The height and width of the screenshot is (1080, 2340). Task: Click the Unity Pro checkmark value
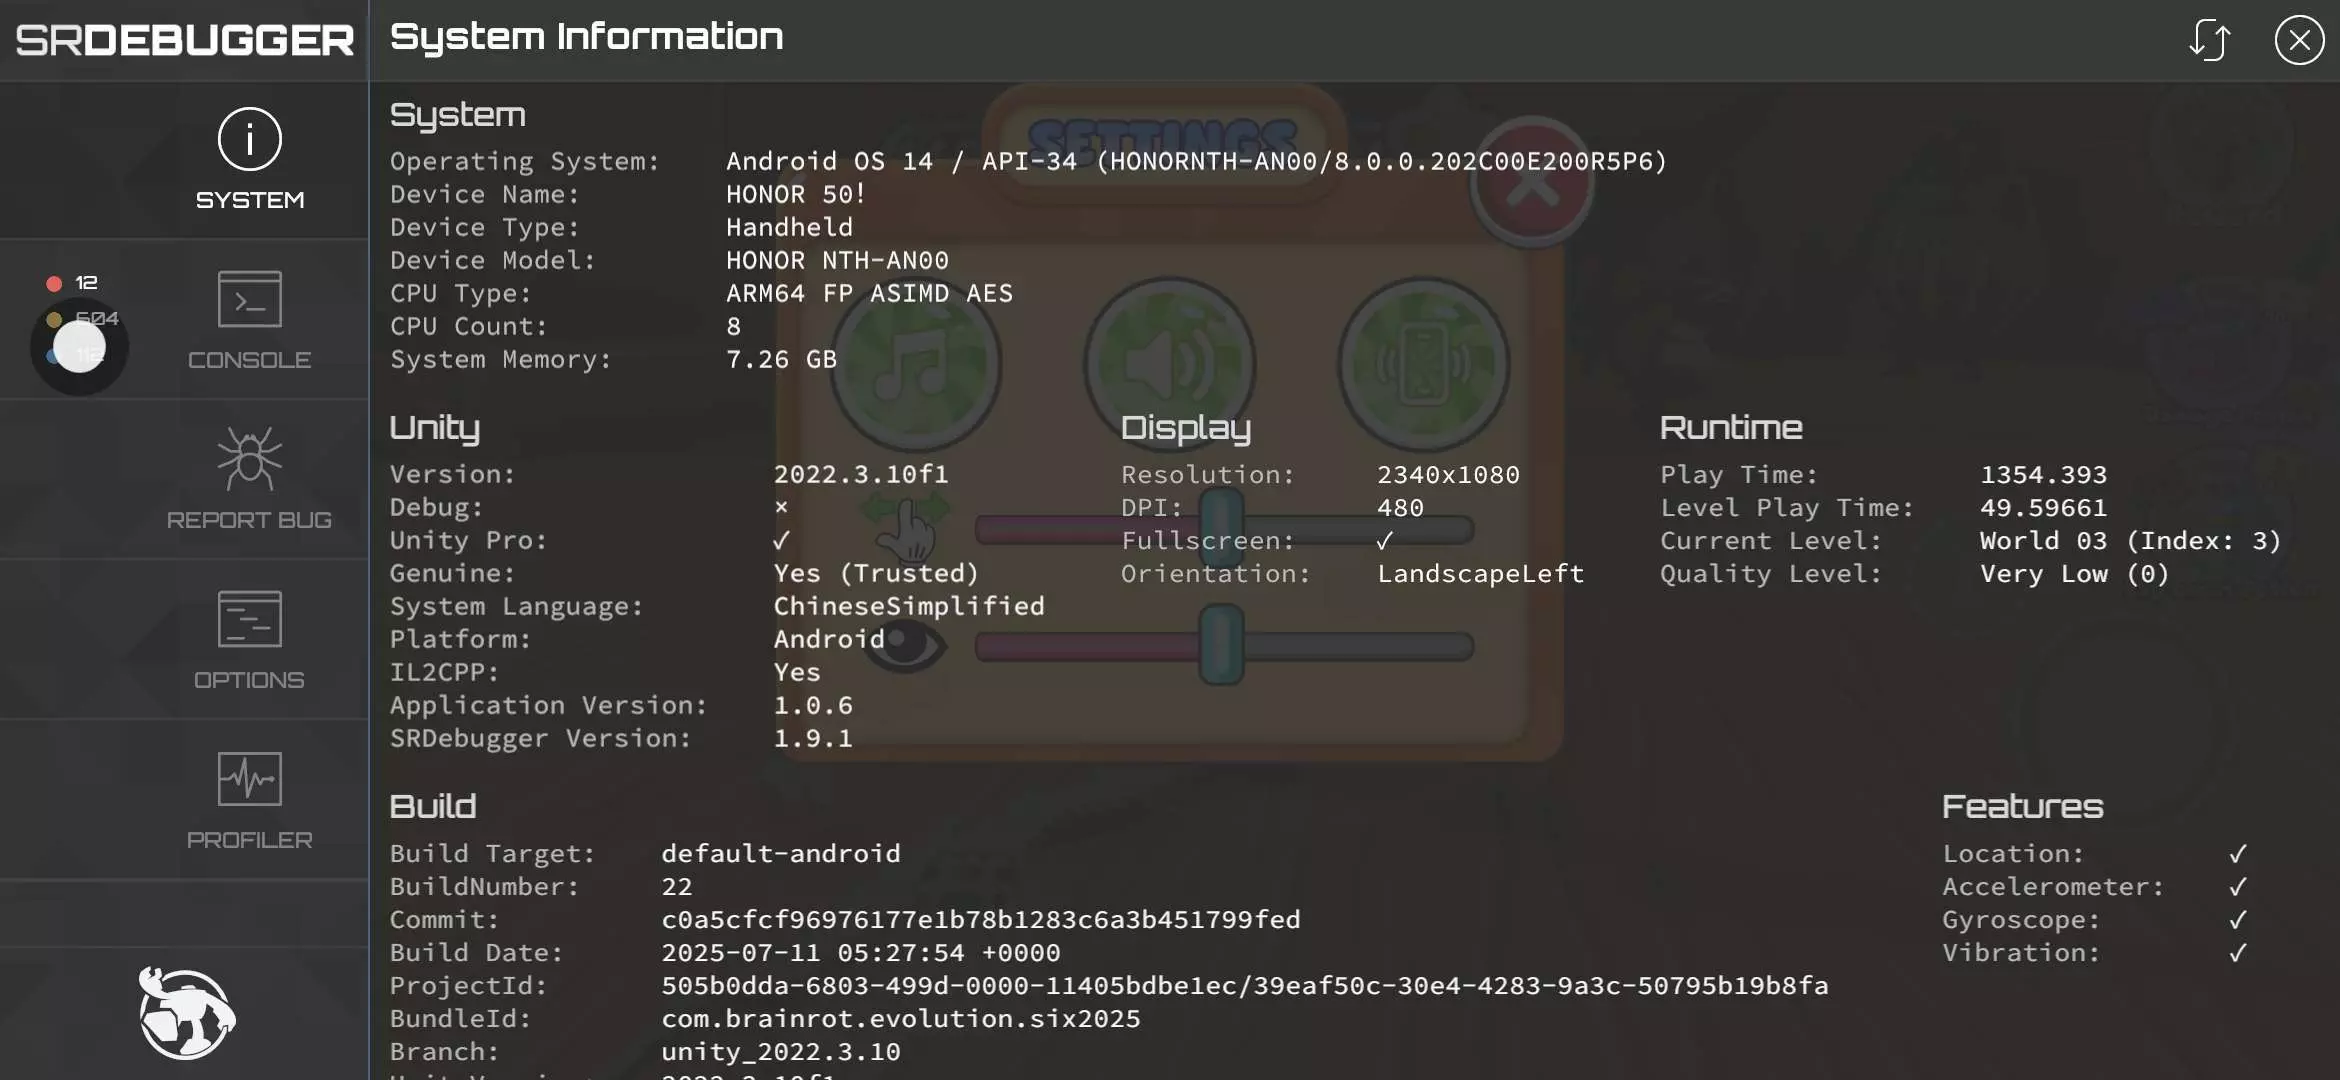pos(781,541)
